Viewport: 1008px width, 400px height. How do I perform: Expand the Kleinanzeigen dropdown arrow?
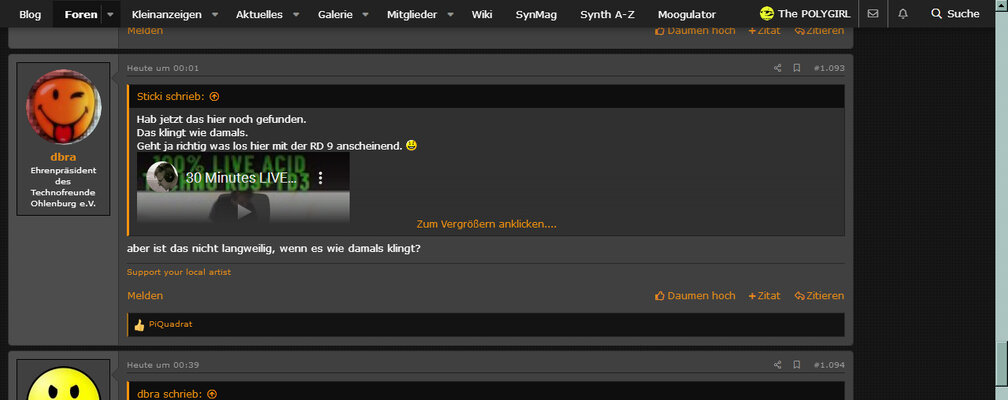(x=215, y=14)
